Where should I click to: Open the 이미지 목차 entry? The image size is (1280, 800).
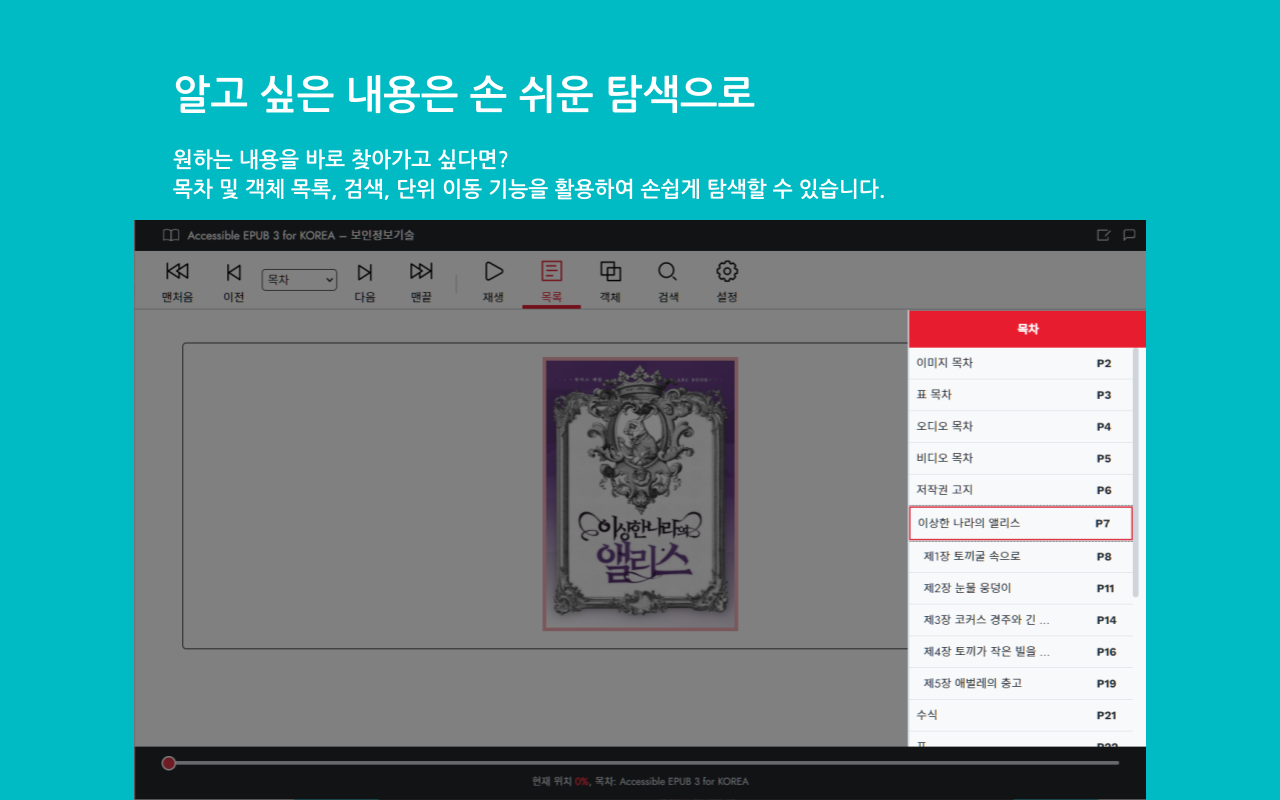coord(1020,363)
